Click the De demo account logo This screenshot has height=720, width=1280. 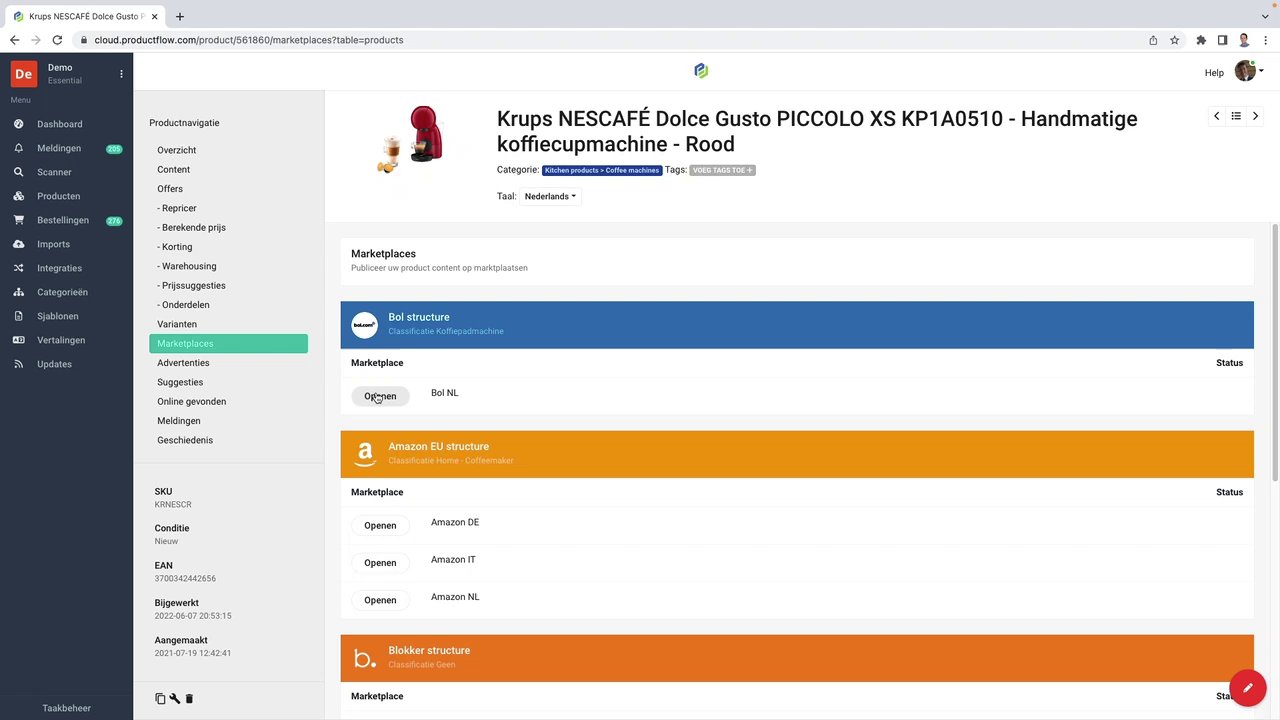point(23,74)
